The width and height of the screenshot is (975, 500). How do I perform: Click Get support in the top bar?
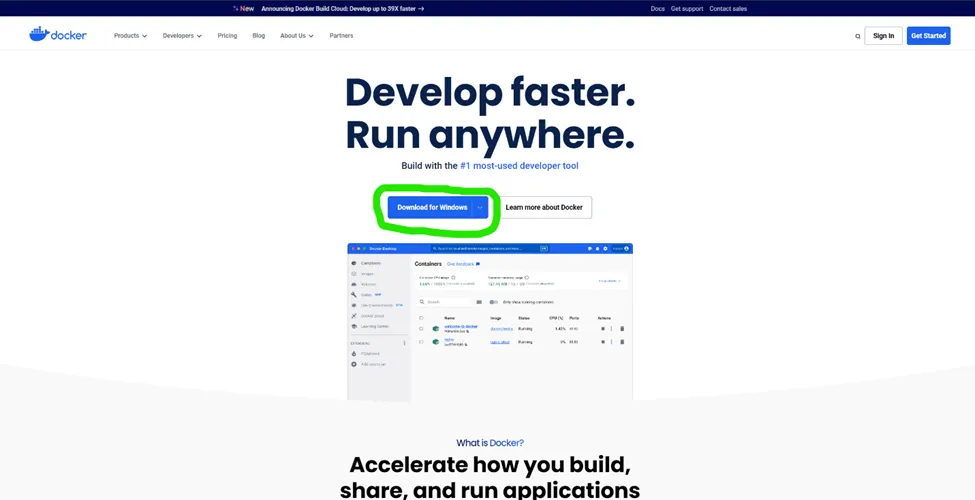pyautogui.click(x=687, y=9)
